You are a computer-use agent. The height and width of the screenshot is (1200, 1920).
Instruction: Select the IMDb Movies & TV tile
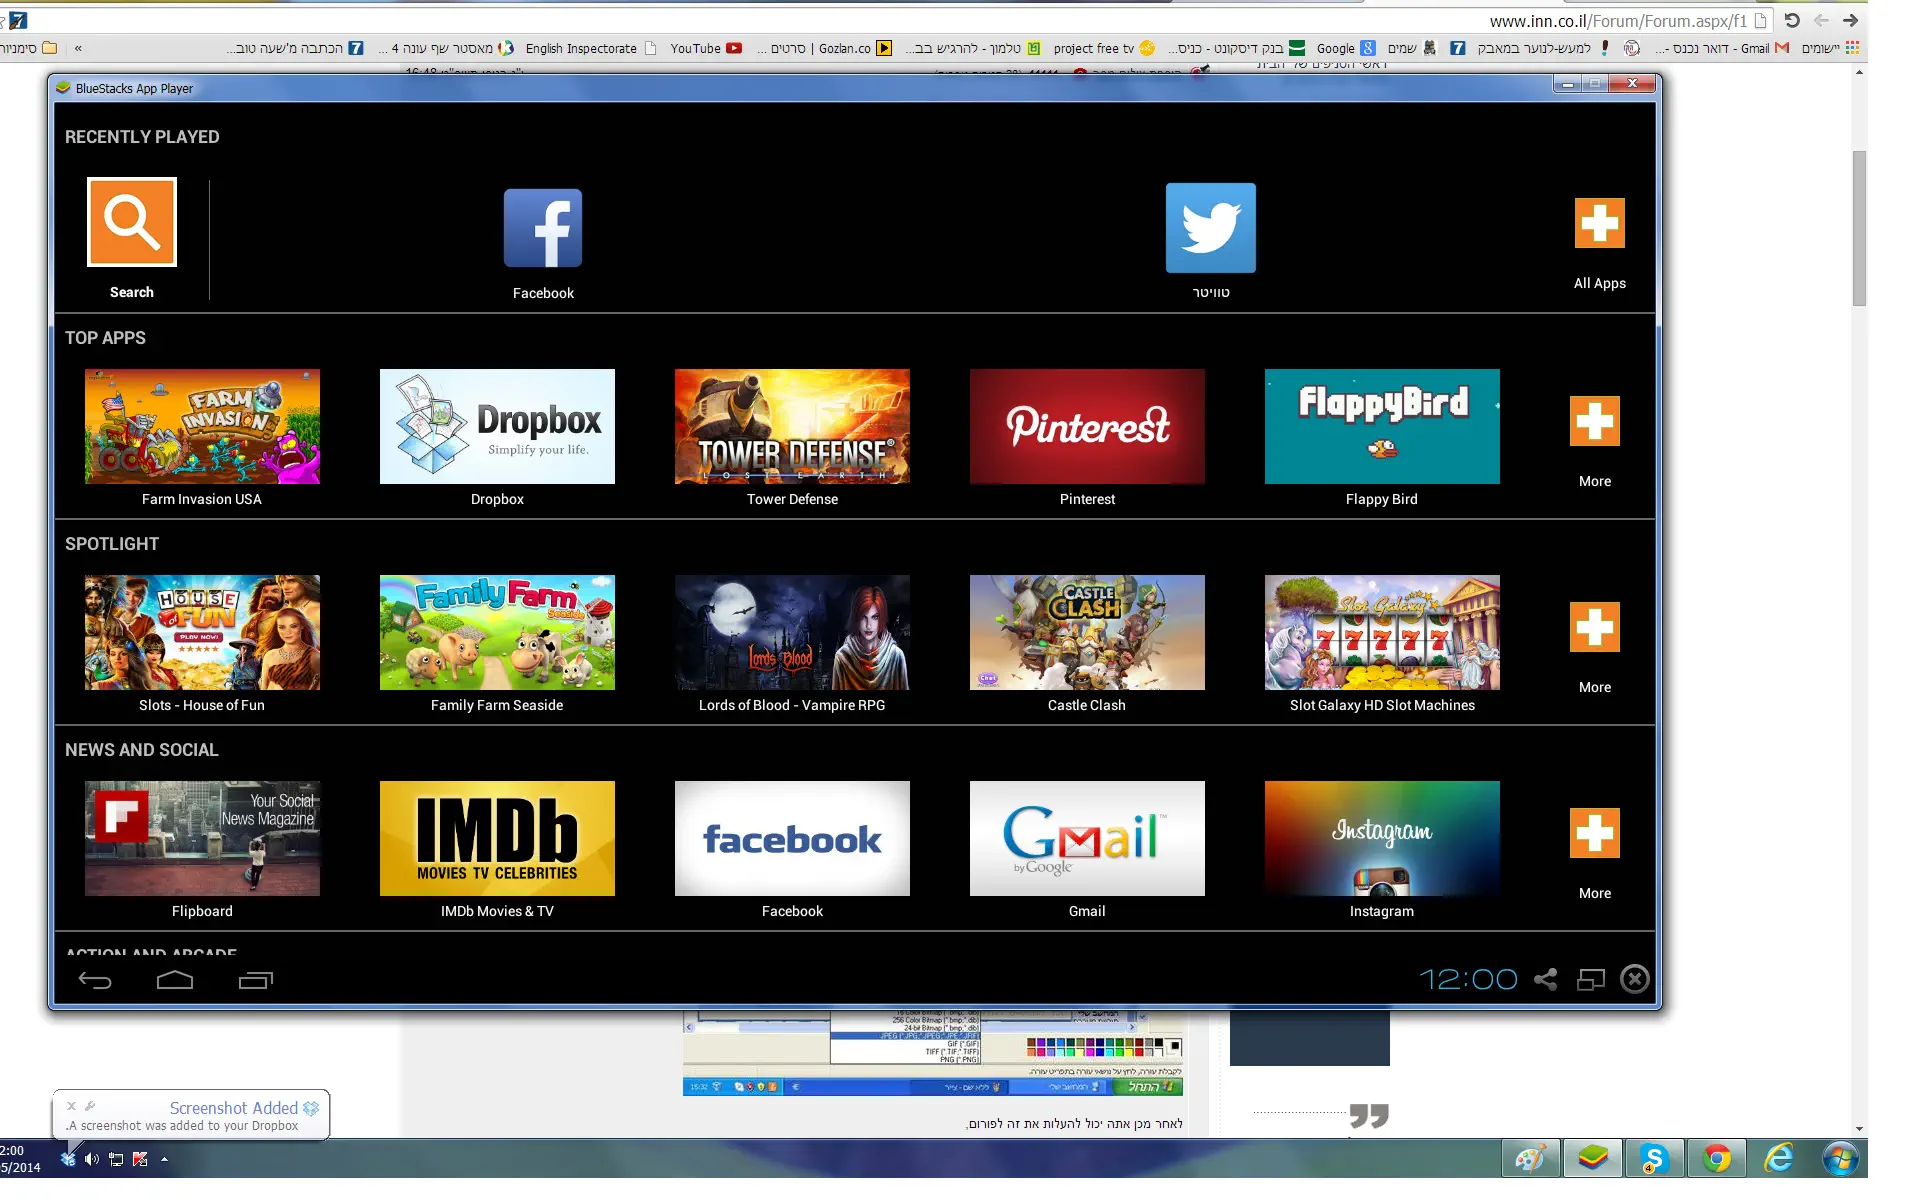pyautogui.click(x=497, y=839)
